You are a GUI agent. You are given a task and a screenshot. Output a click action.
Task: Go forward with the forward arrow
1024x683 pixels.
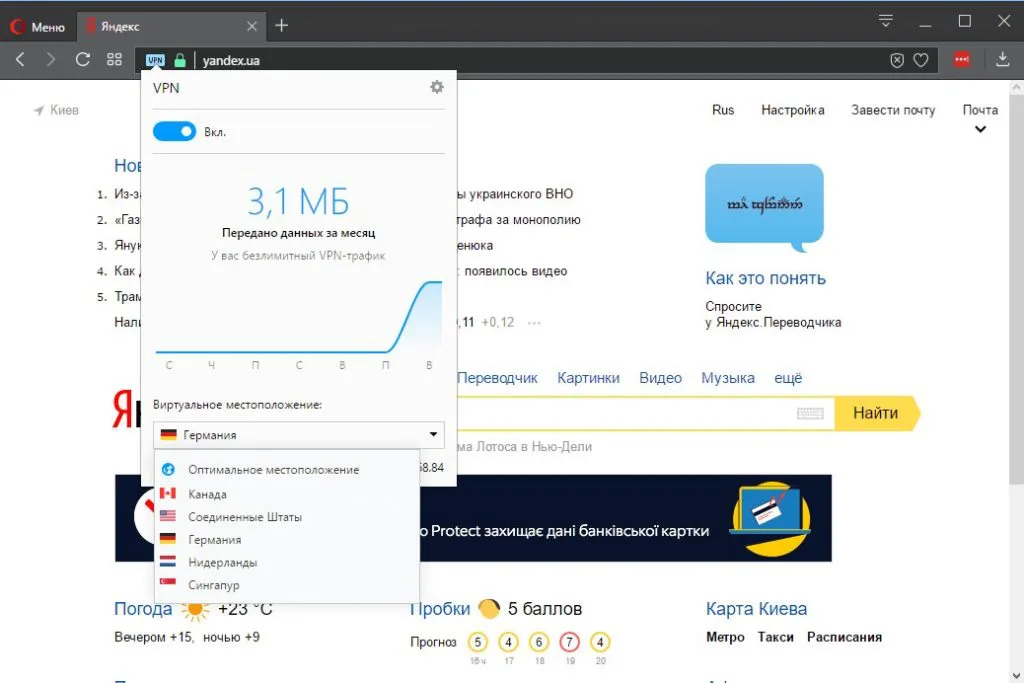(51, 59)
